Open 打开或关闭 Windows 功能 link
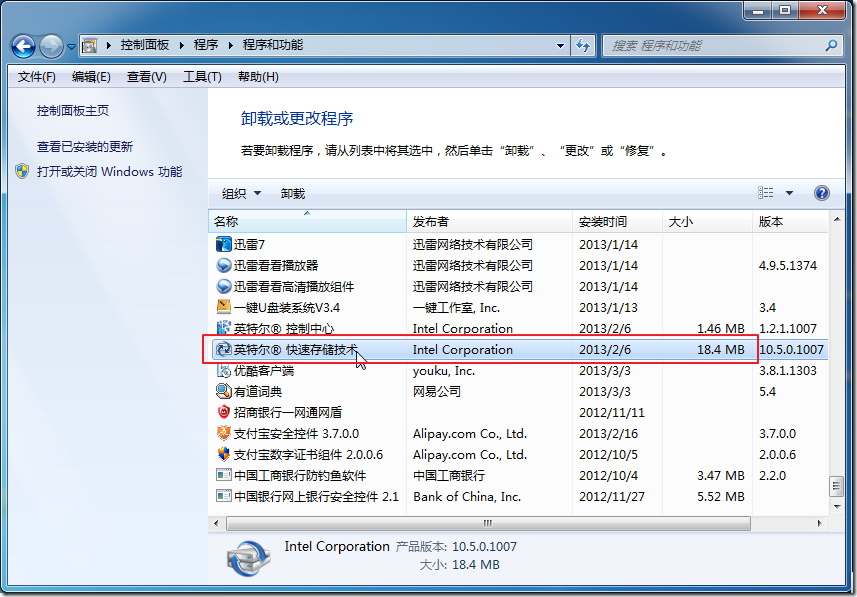The width and height of the screenshot is (857, 597). 109,172
